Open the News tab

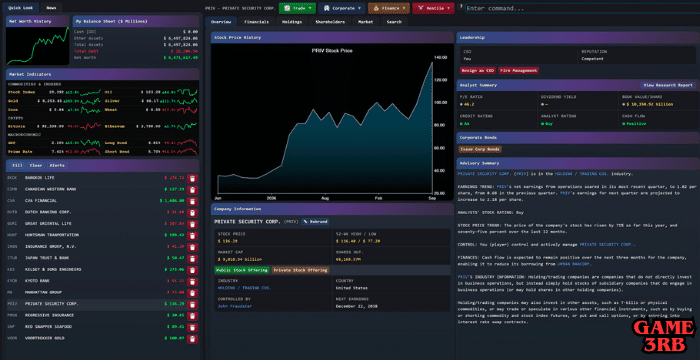point(51,8)
